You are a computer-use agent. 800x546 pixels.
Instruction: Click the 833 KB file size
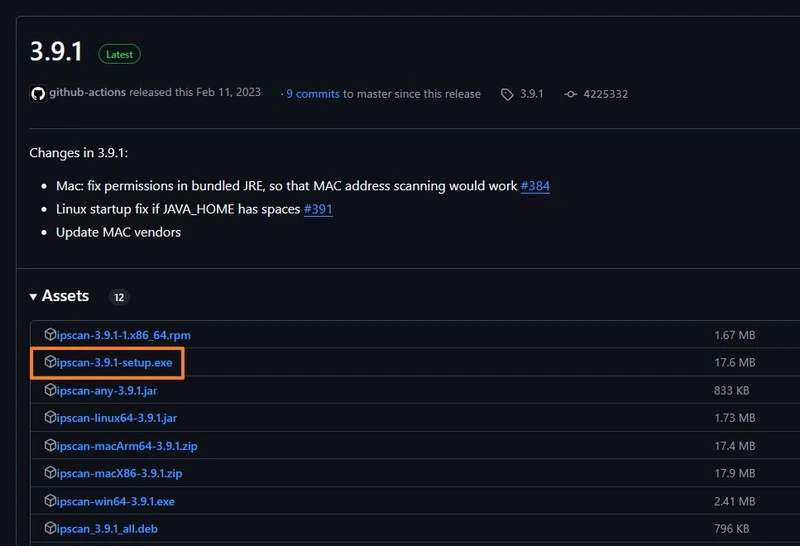[732, 390]
